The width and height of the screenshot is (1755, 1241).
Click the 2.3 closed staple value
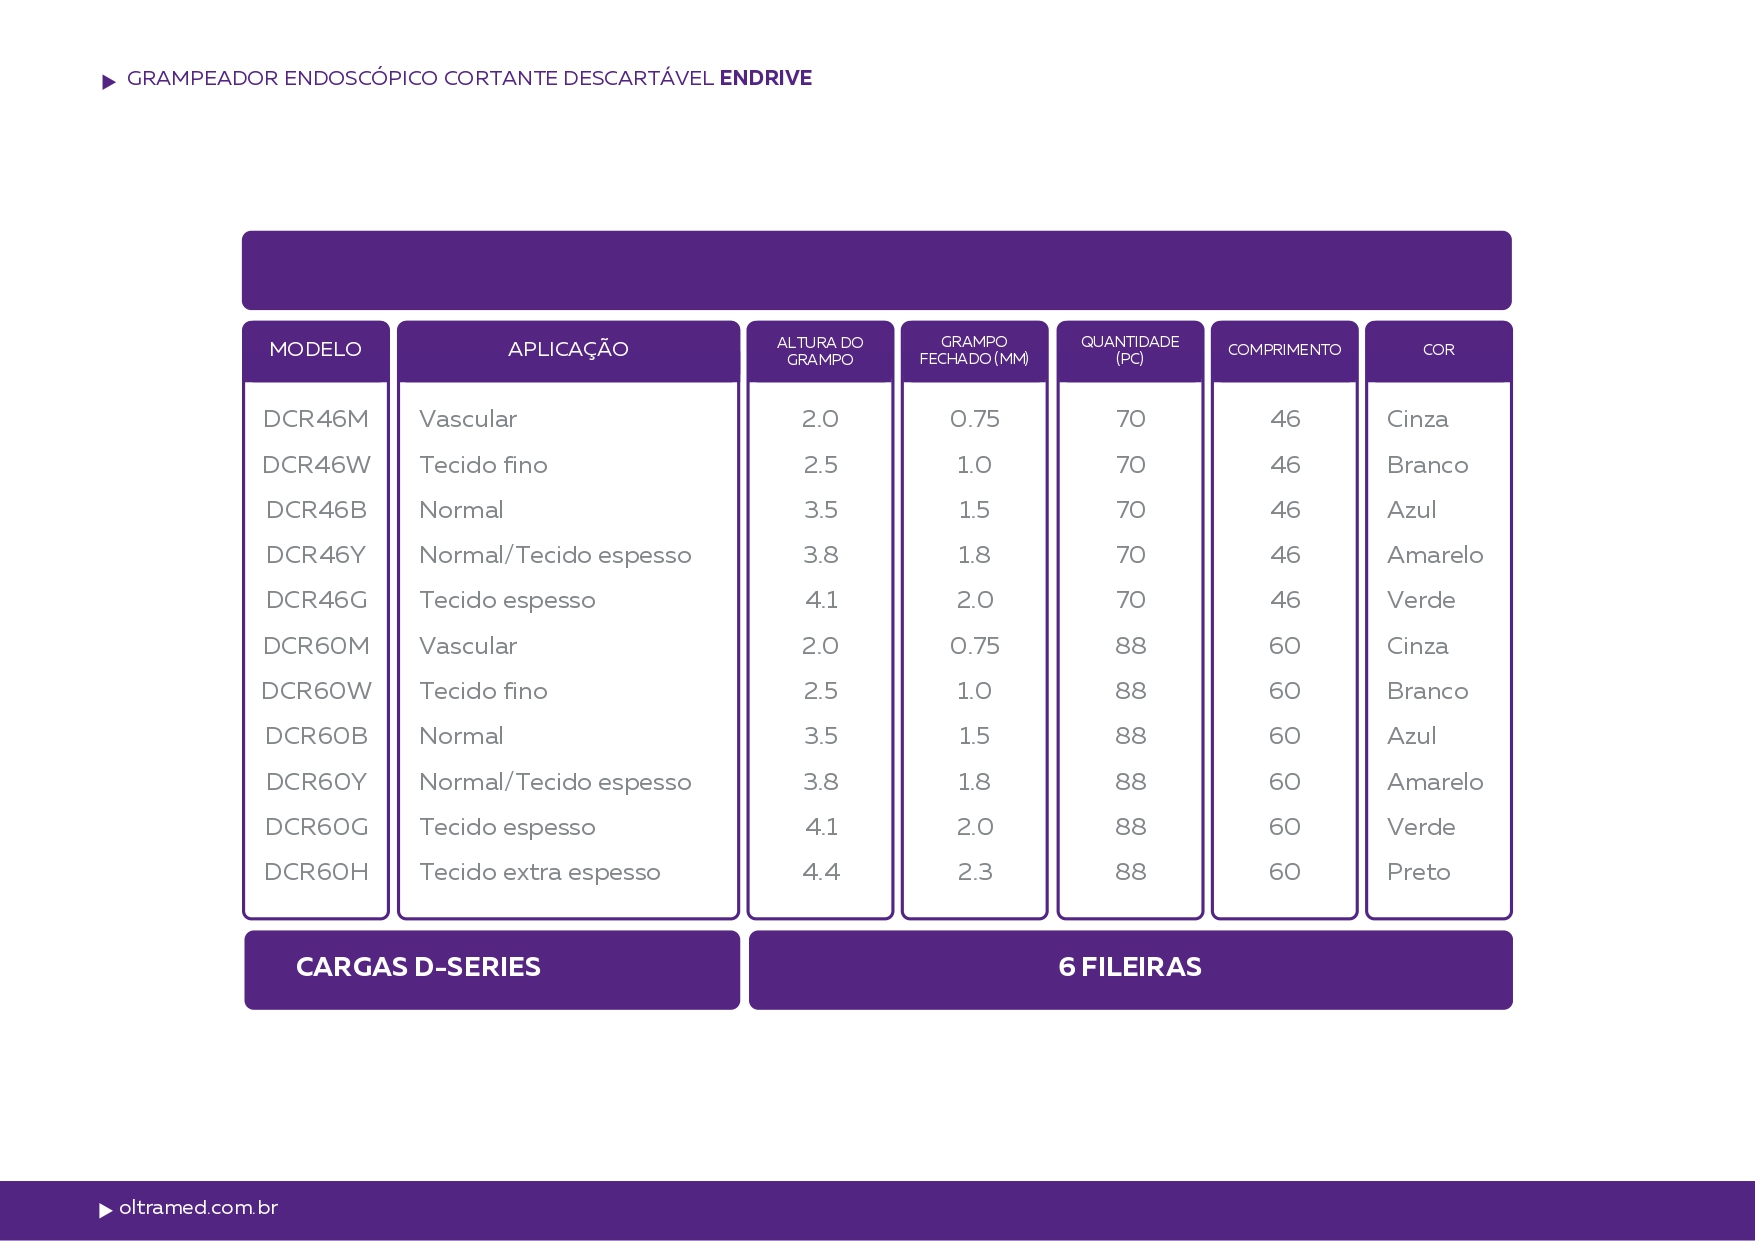(975, 872)
